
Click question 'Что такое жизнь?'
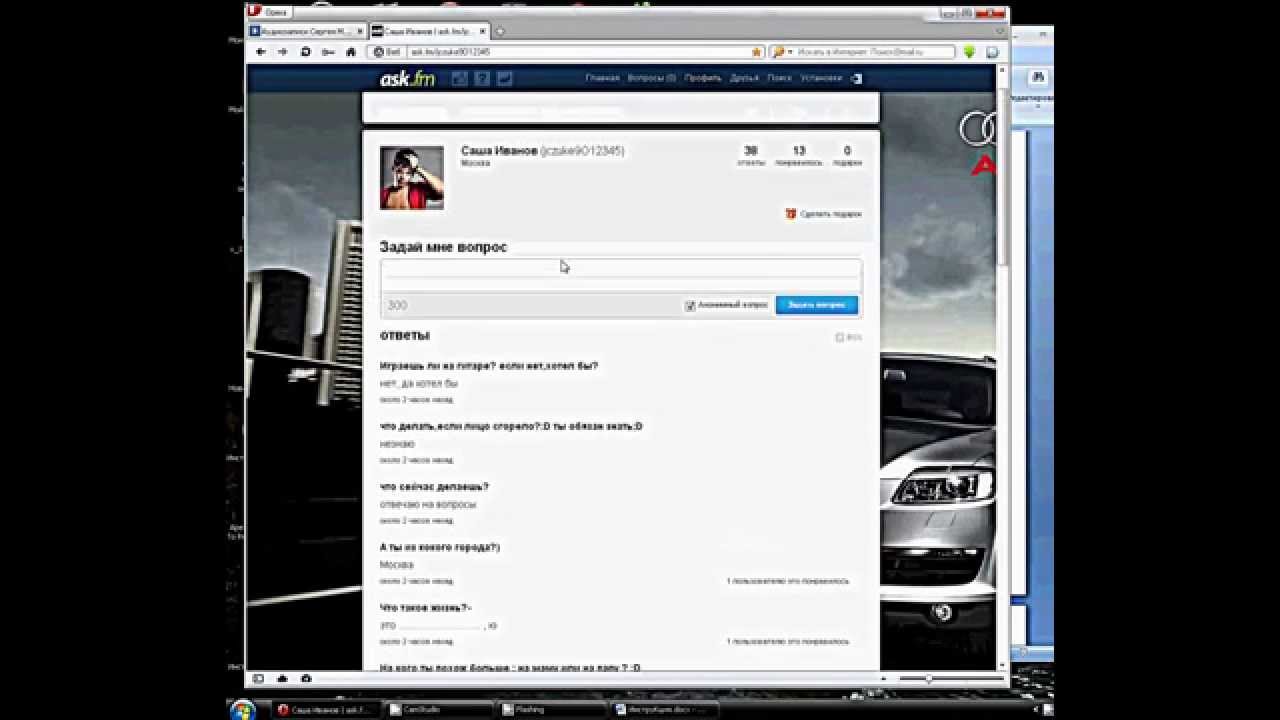click(x=426, y=608)
